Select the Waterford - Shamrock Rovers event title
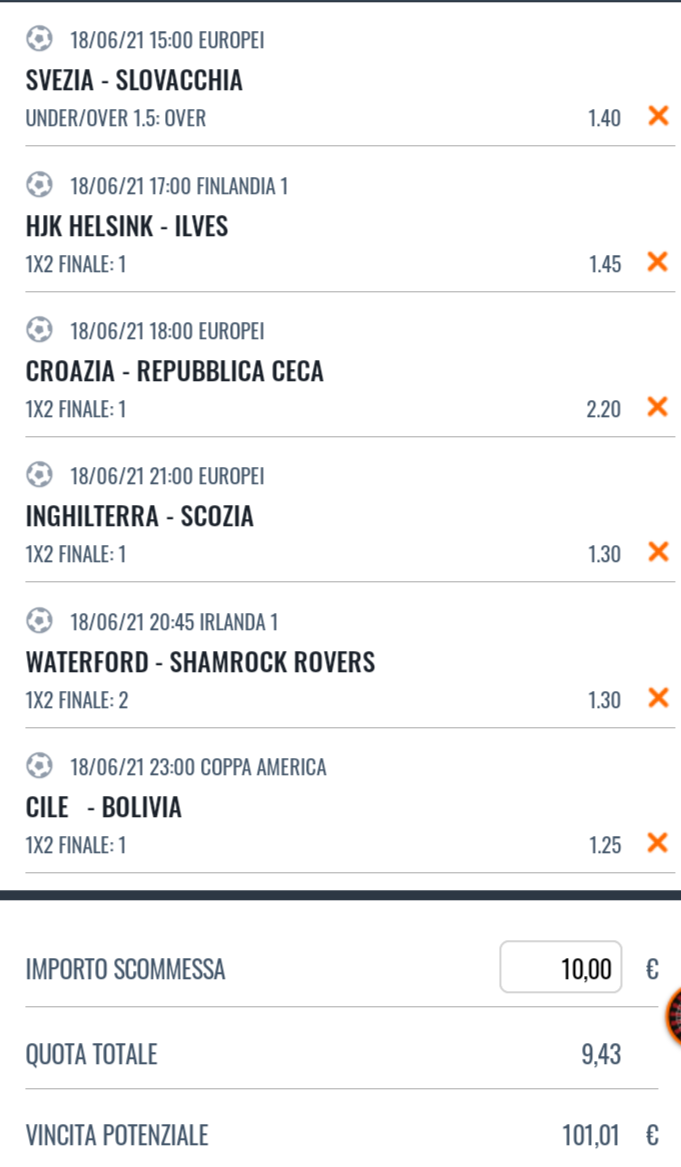The image size is (681, 1167). point(200,662)
